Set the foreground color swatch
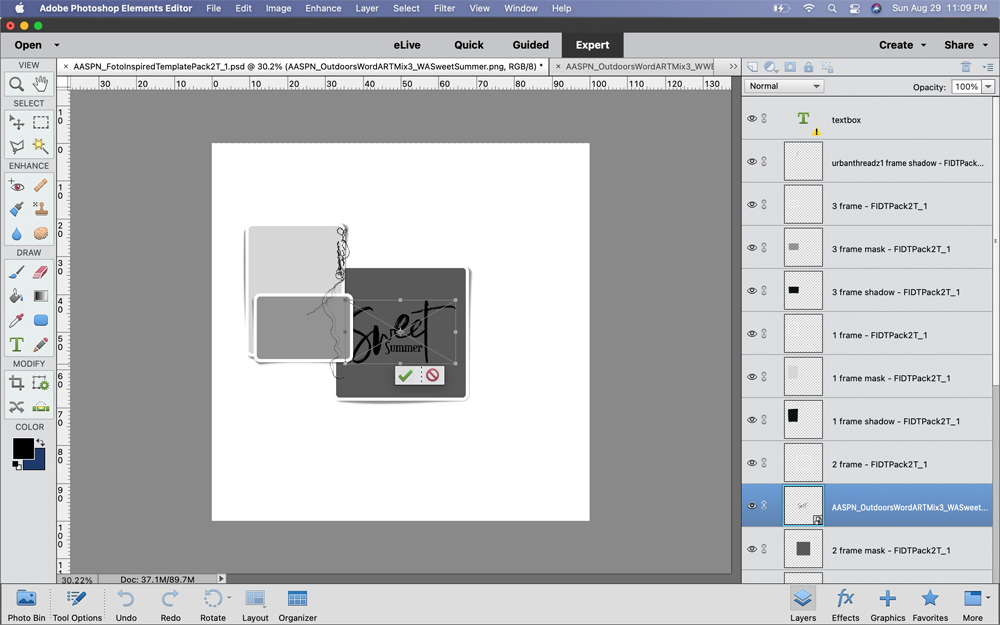1000x625 pixels. click(23, 448)
